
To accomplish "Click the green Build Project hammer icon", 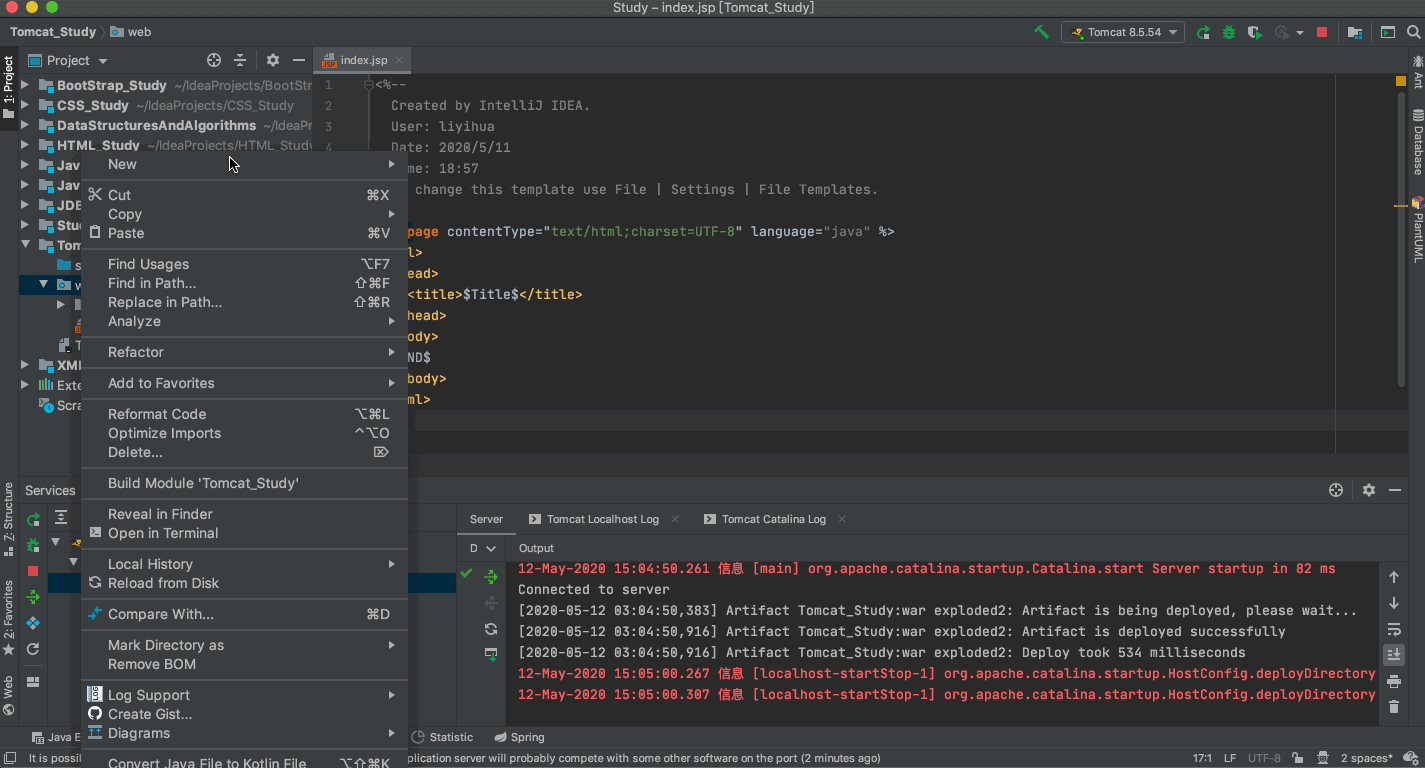I will tap(1041, 32).
